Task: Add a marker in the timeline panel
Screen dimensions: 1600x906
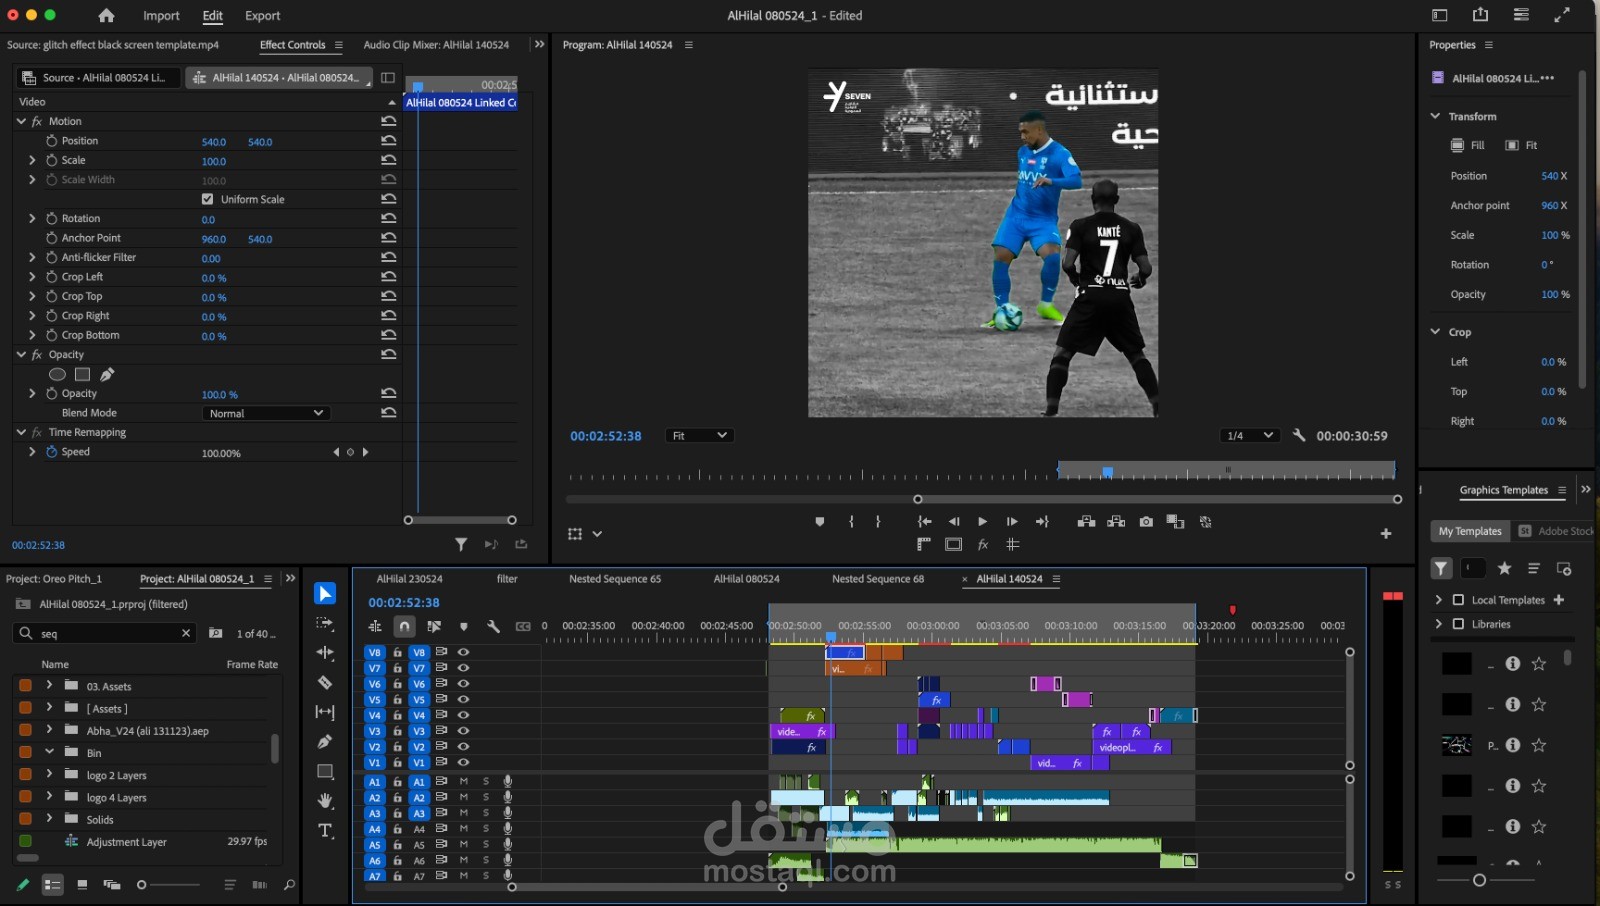Action: pyautogui.click(x=463, y=626)
